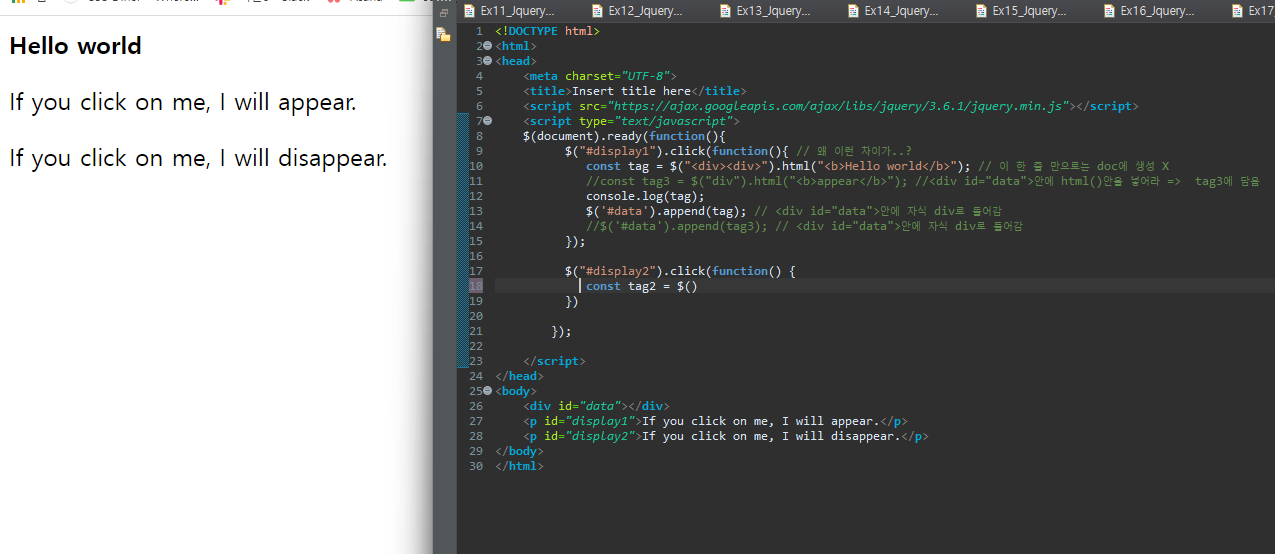Click the bold 'Hello world' text in browser
1275x554 pixels.
point(75,46)
